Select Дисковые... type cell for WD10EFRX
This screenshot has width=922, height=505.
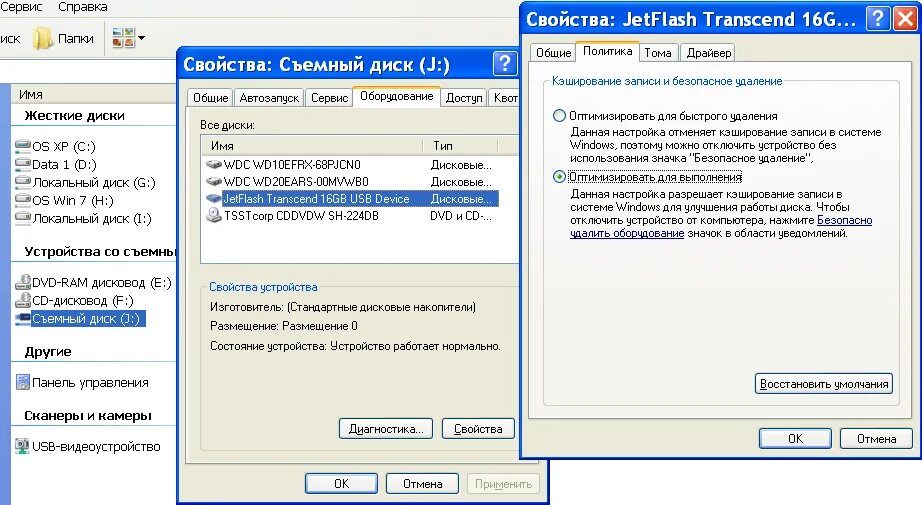pyautogui.click(x=461, y=165)
